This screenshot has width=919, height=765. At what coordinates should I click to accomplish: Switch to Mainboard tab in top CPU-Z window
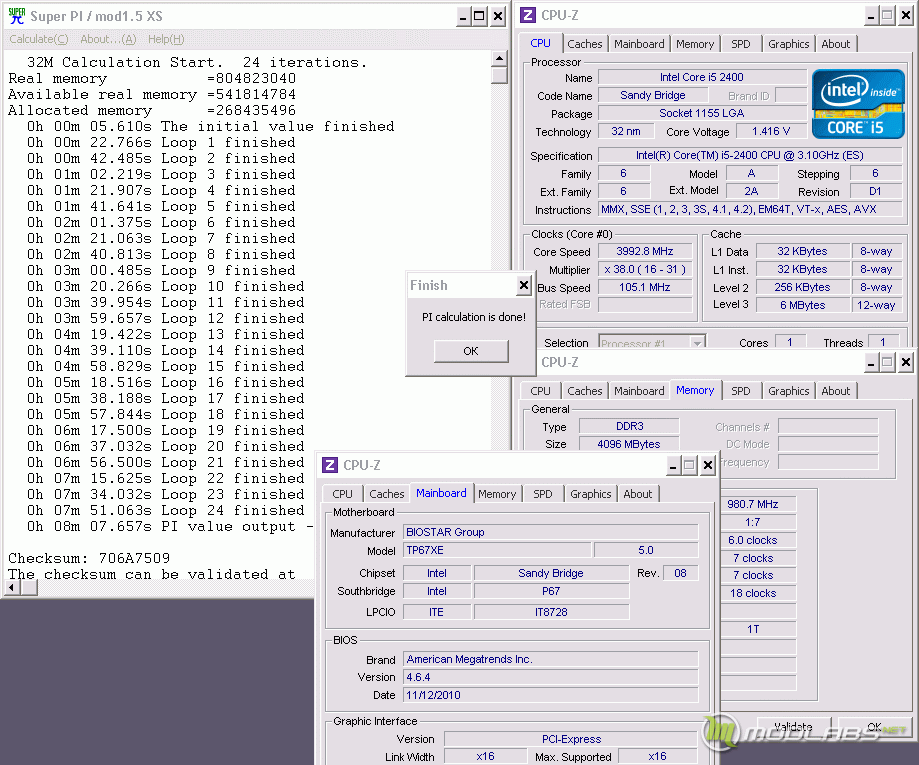click(639, 44)
